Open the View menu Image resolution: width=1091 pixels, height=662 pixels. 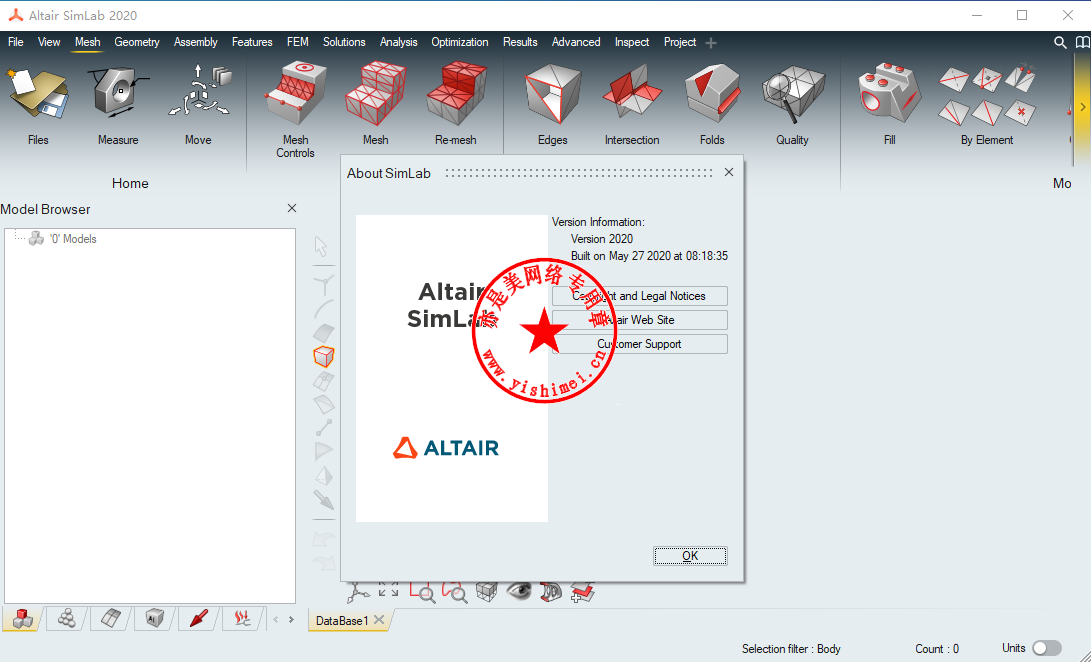49,42
